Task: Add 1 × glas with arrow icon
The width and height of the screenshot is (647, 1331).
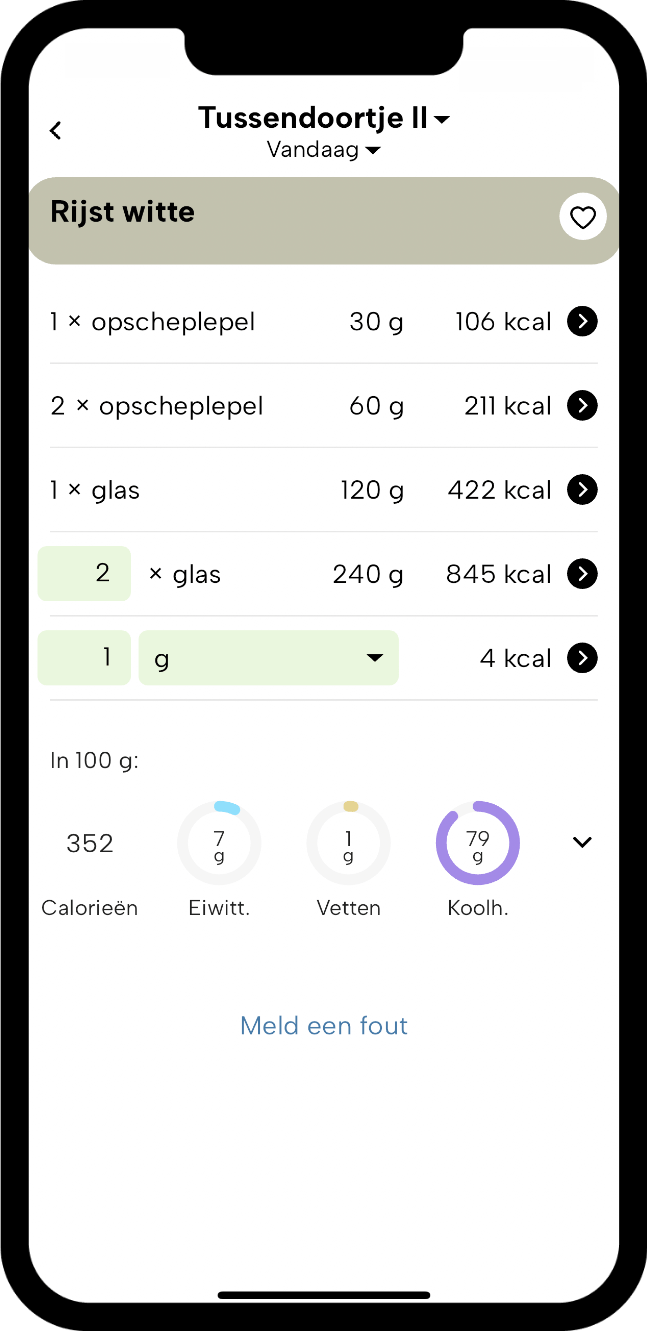Action: pyautogui.click(x=582, y=489)
